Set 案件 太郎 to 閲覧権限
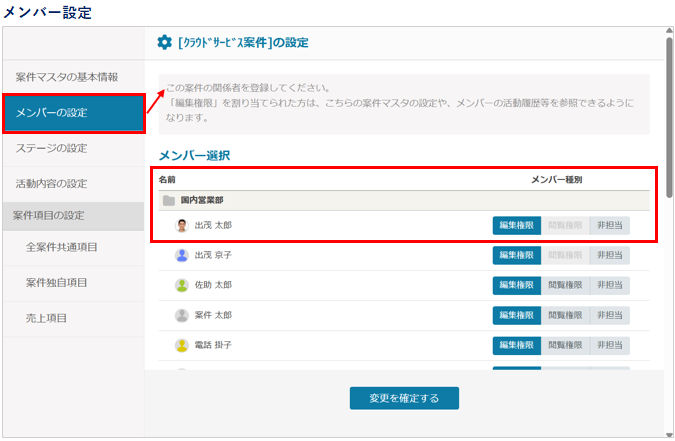 [x=565, y=315]
